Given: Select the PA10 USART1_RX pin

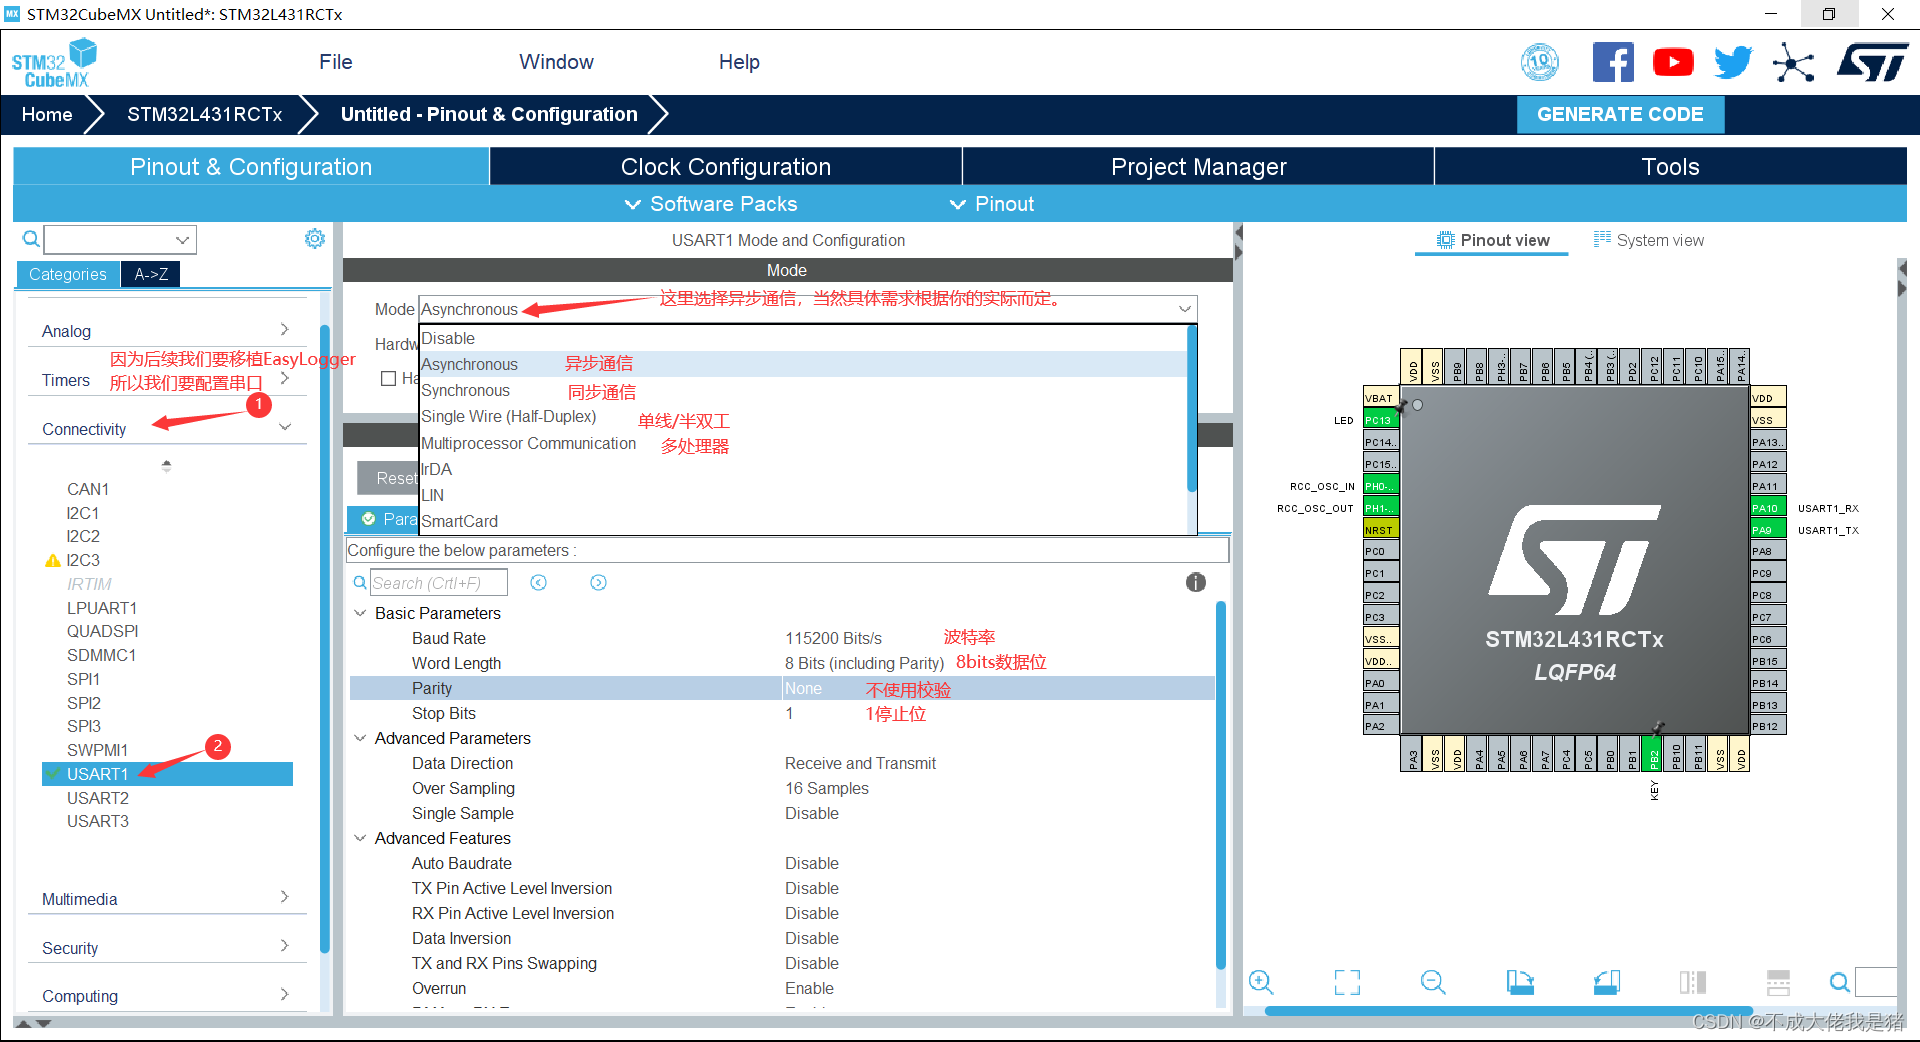Looking at the screenshot, I should click(x=1767, y=508).
